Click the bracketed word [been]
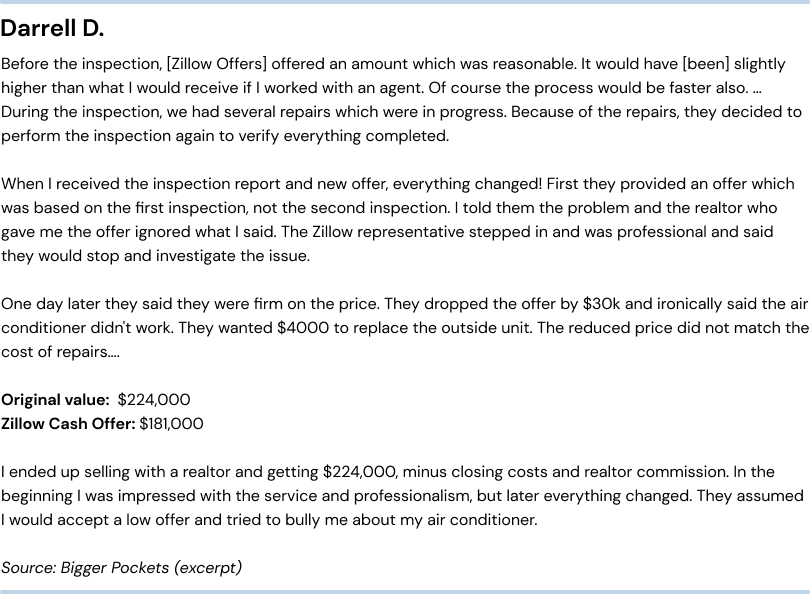 (x=709, y=64)
